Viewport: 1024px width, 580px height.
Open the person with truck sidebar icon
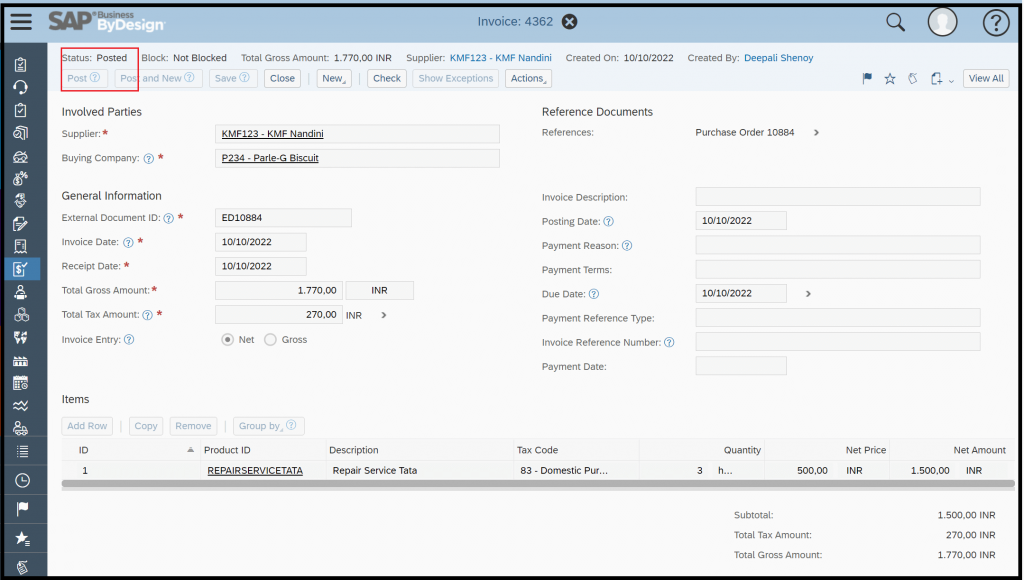21,428
